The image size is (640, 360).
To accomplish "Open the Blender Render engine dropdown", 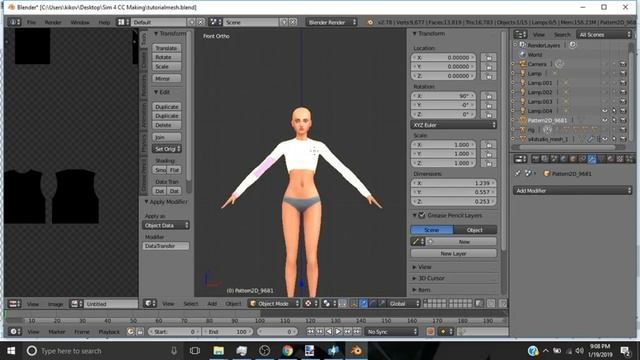I will pyautogui.click(x=332, y=22).
